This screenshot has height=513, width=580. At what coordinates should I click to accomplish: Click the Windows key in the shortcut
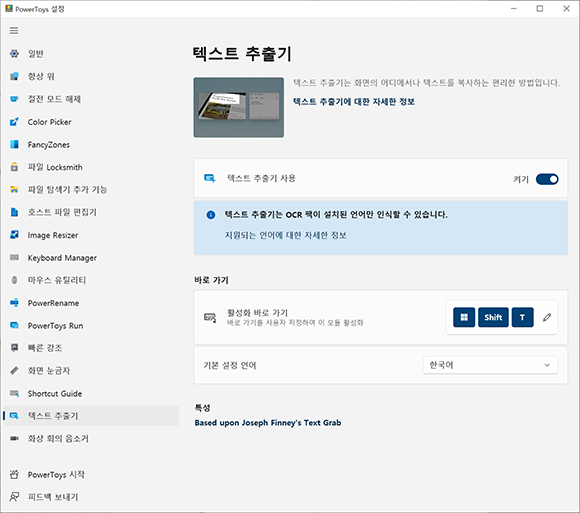click(x=464, y=317)
